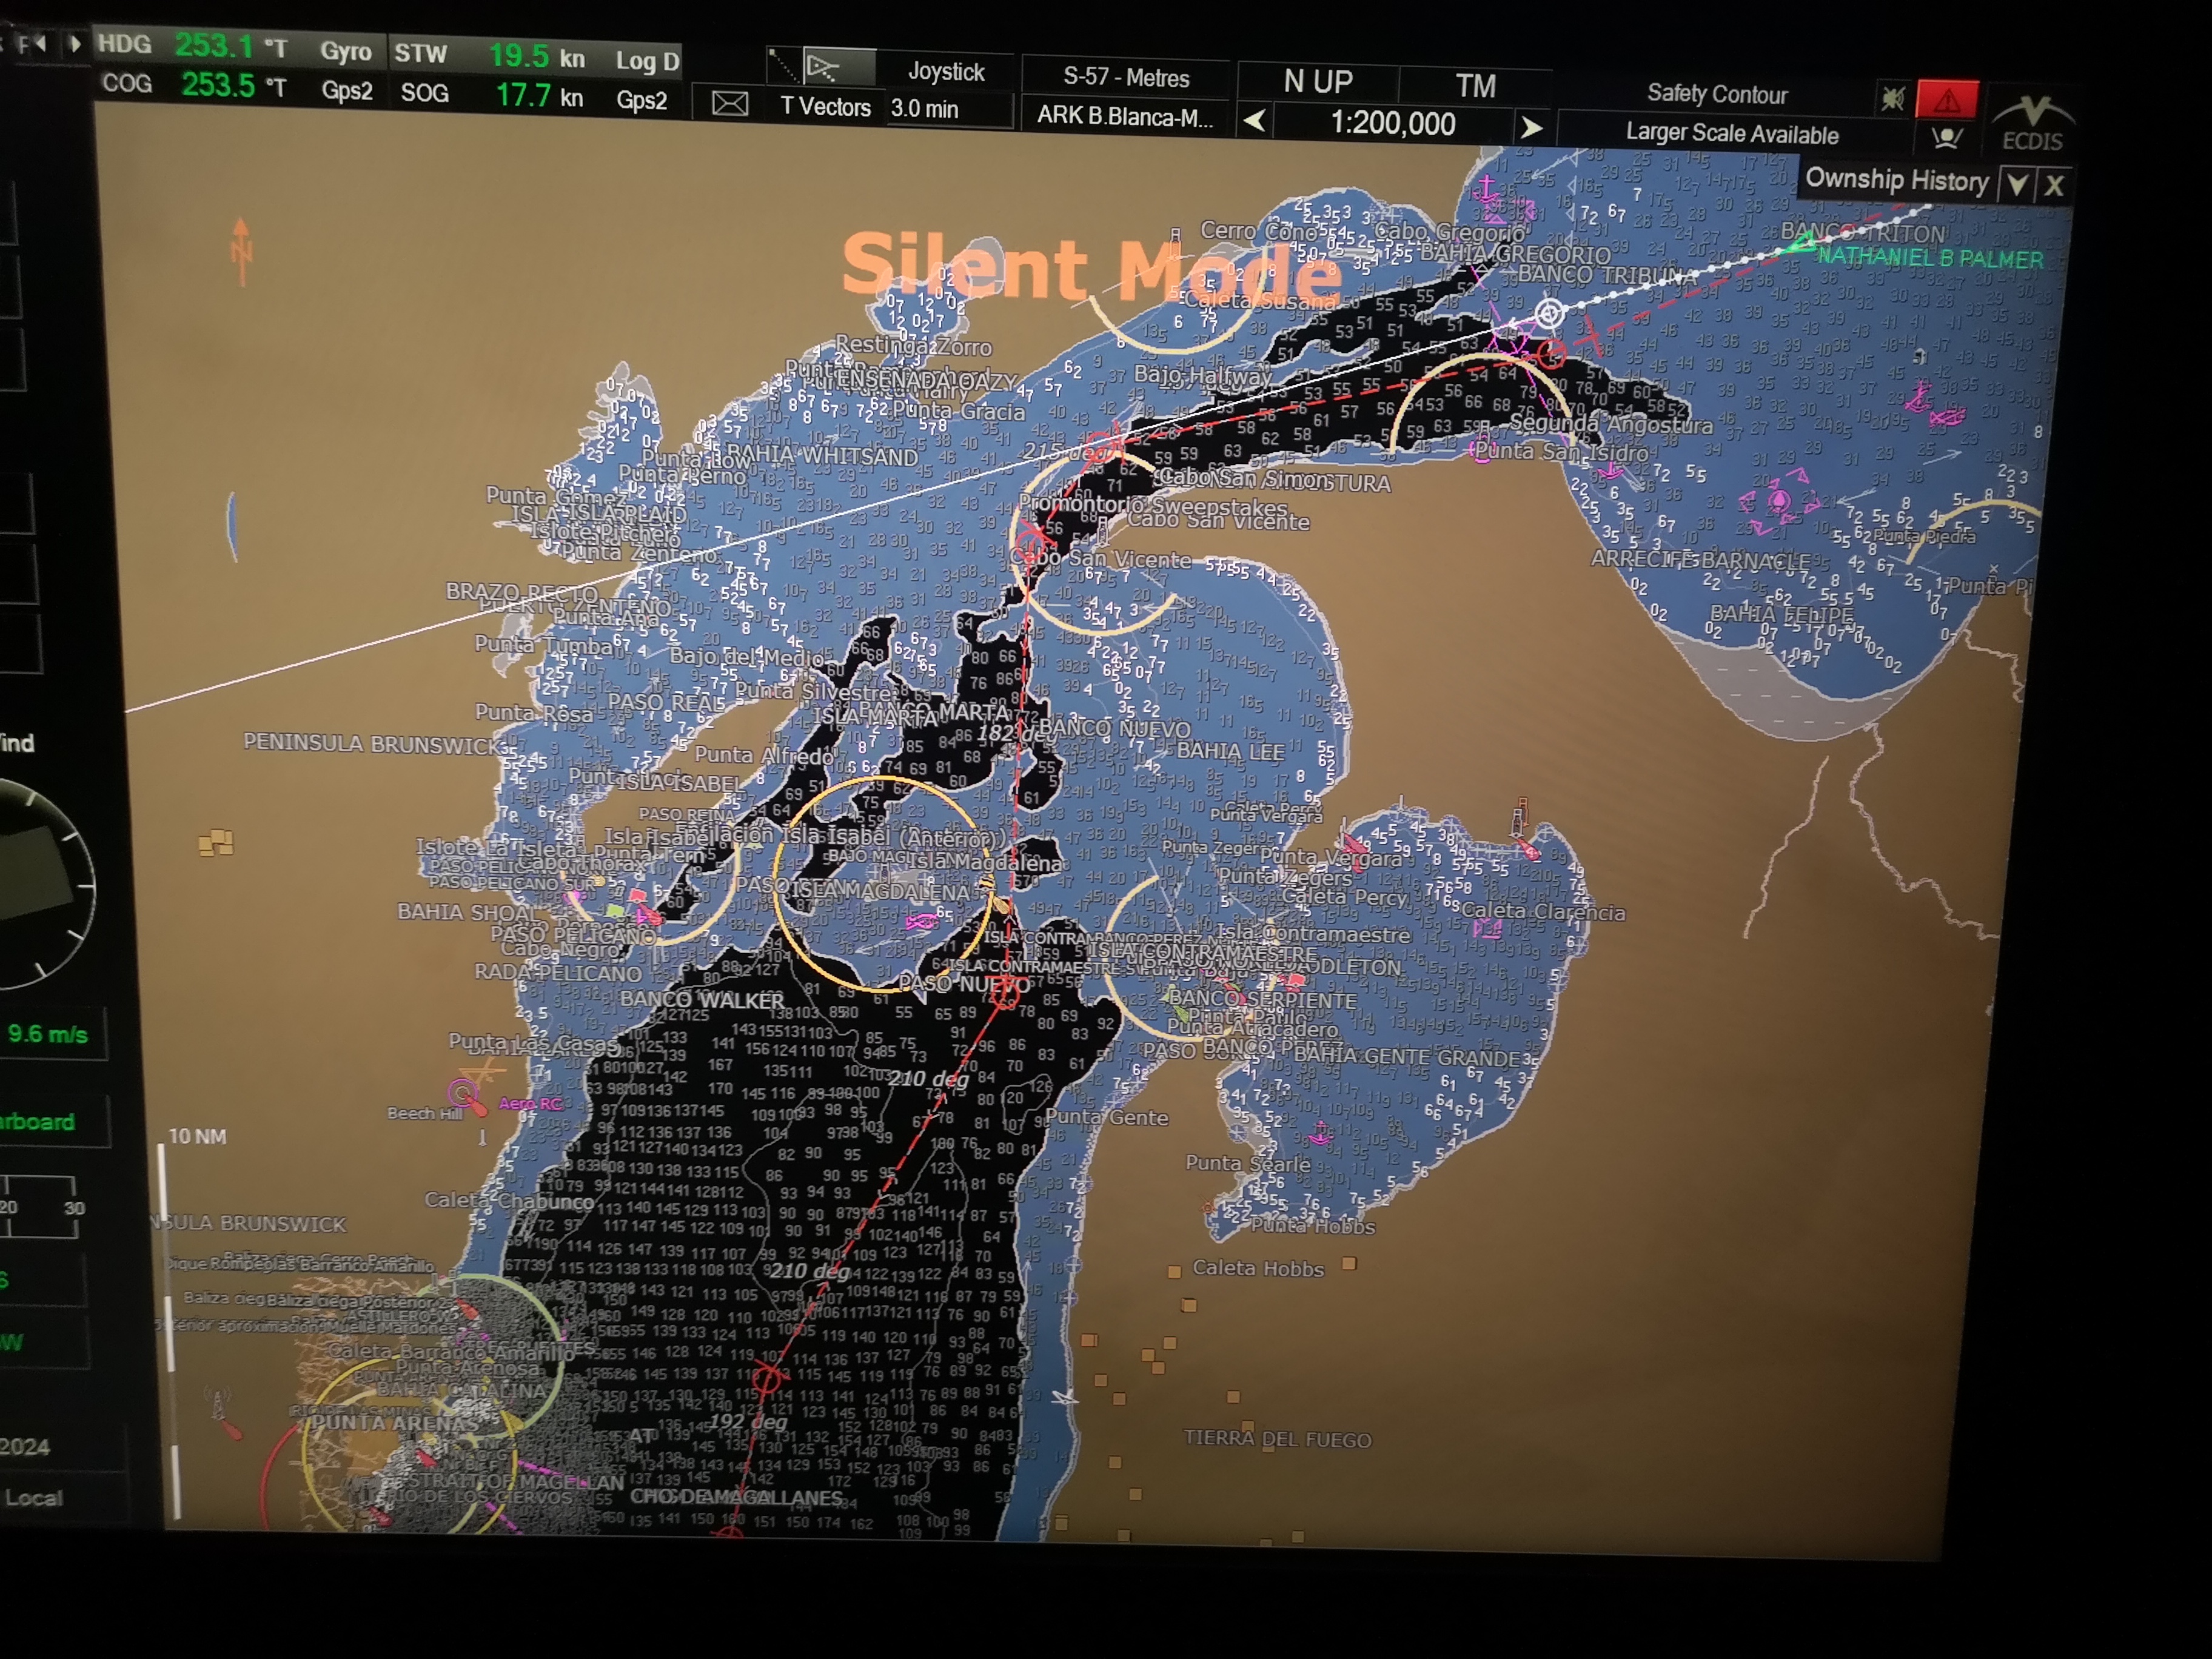The width and height of the screenshot is (2212, 1659).
Task: Click the Safety Contour label
Action: pyautogui.click(x=1716, y=94)
